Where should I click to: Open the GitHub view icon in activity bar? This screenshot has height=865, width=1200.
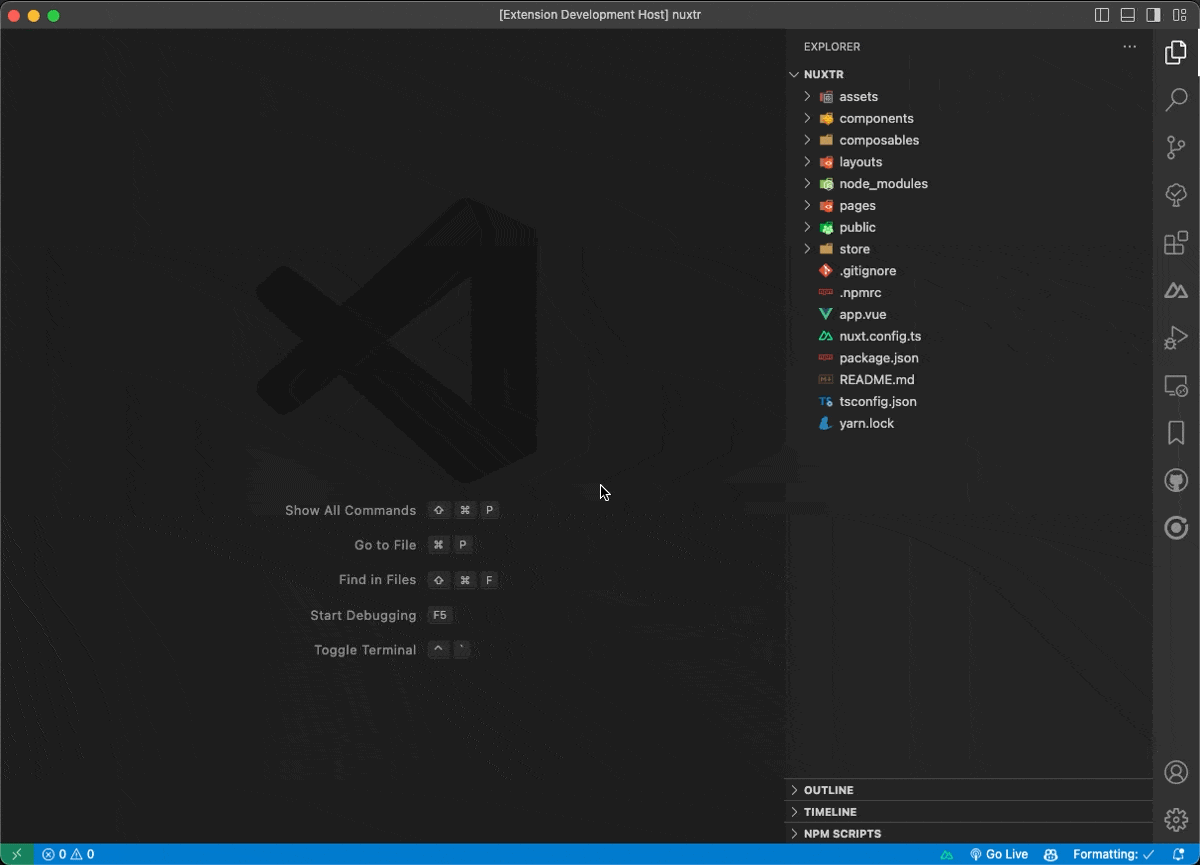[1176, 481]
